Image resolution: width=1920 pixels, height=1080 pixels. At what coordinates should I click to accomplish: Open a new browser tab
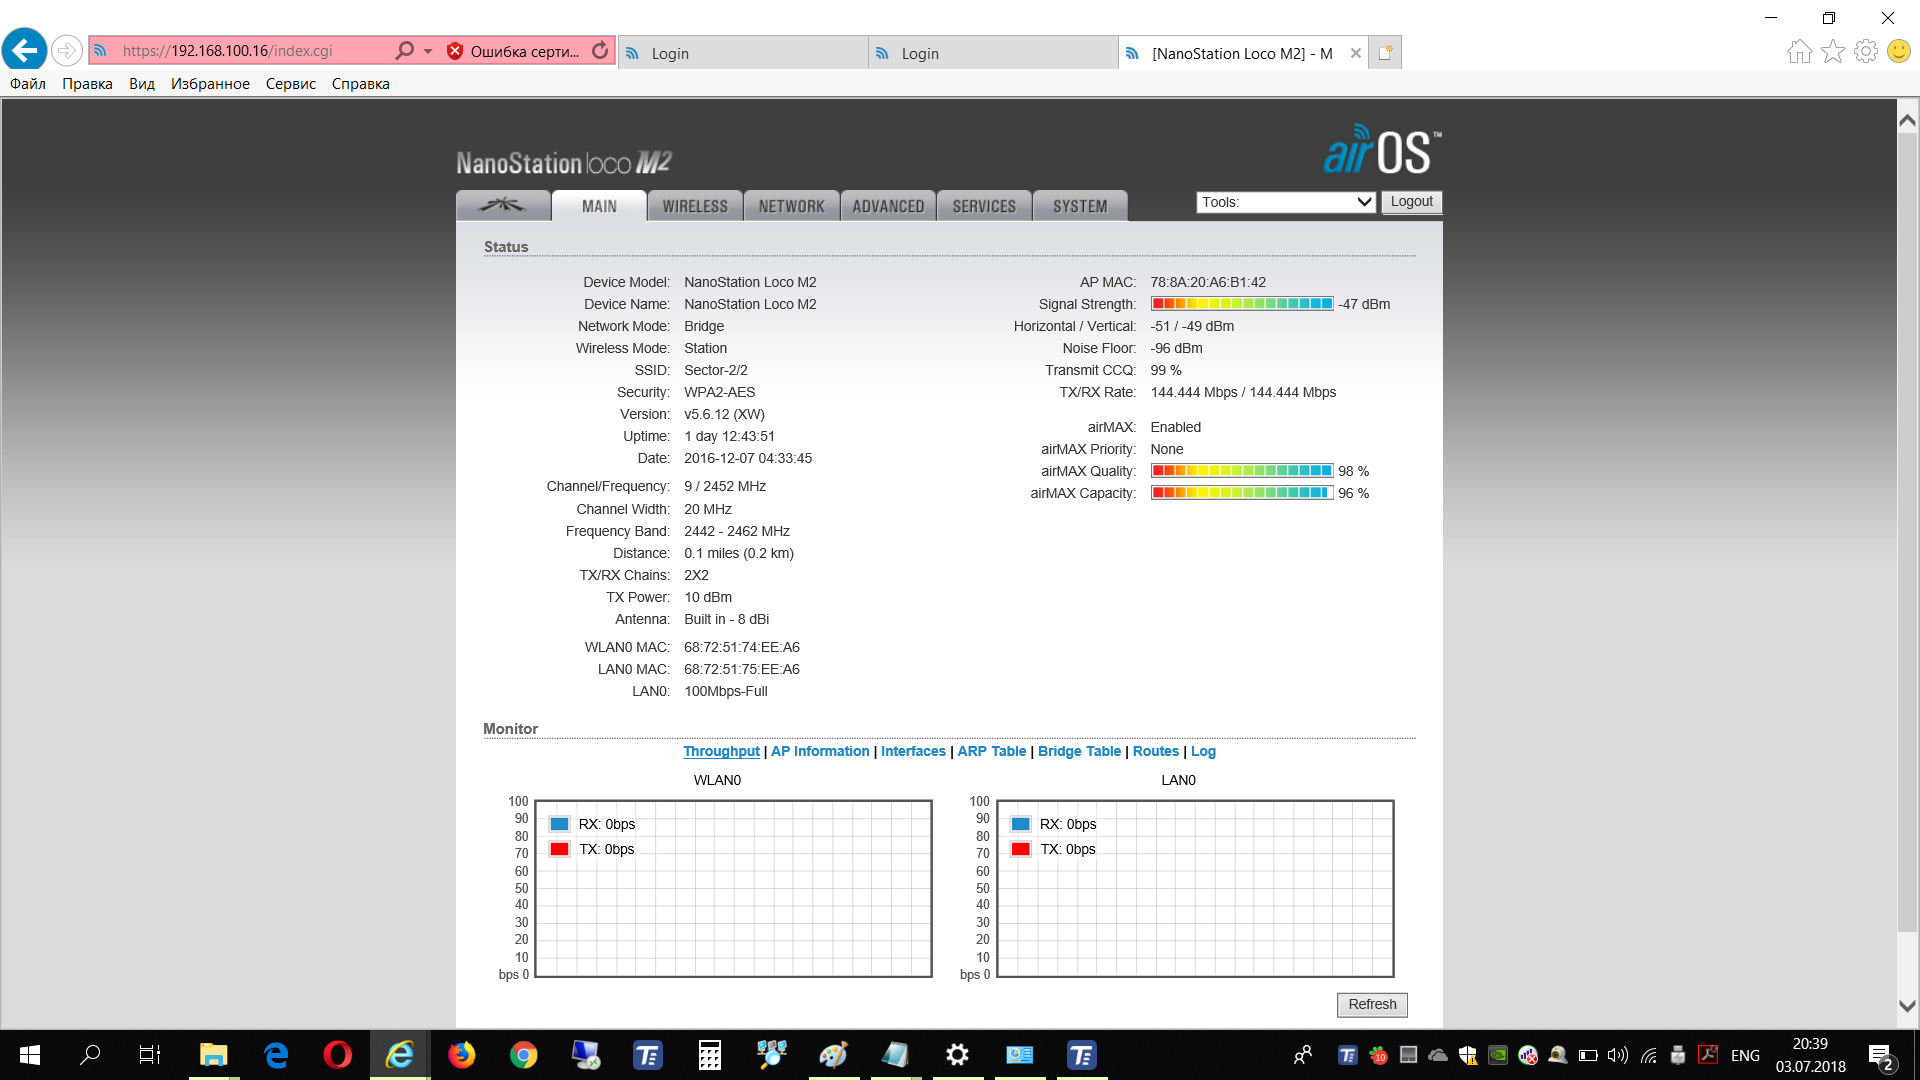click(1385, 53)
